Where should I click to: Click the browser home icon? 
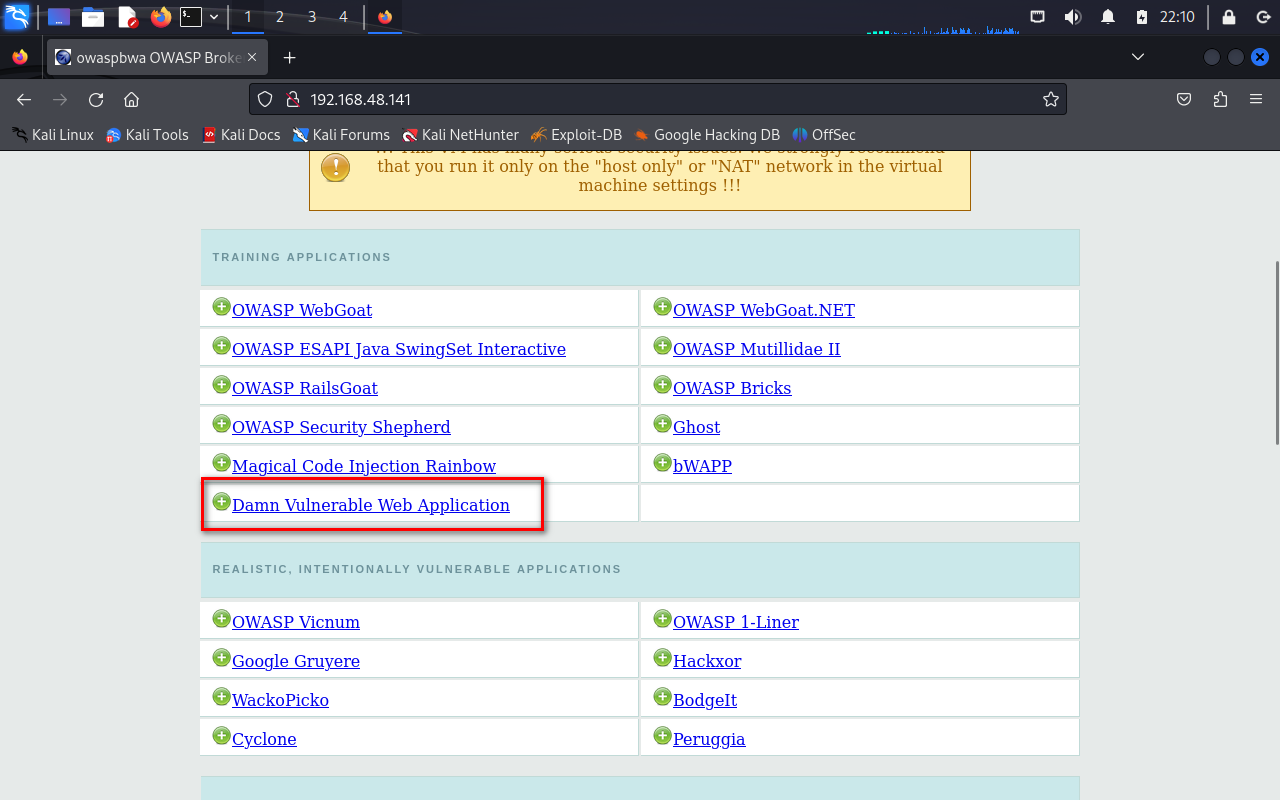[131, 99]
